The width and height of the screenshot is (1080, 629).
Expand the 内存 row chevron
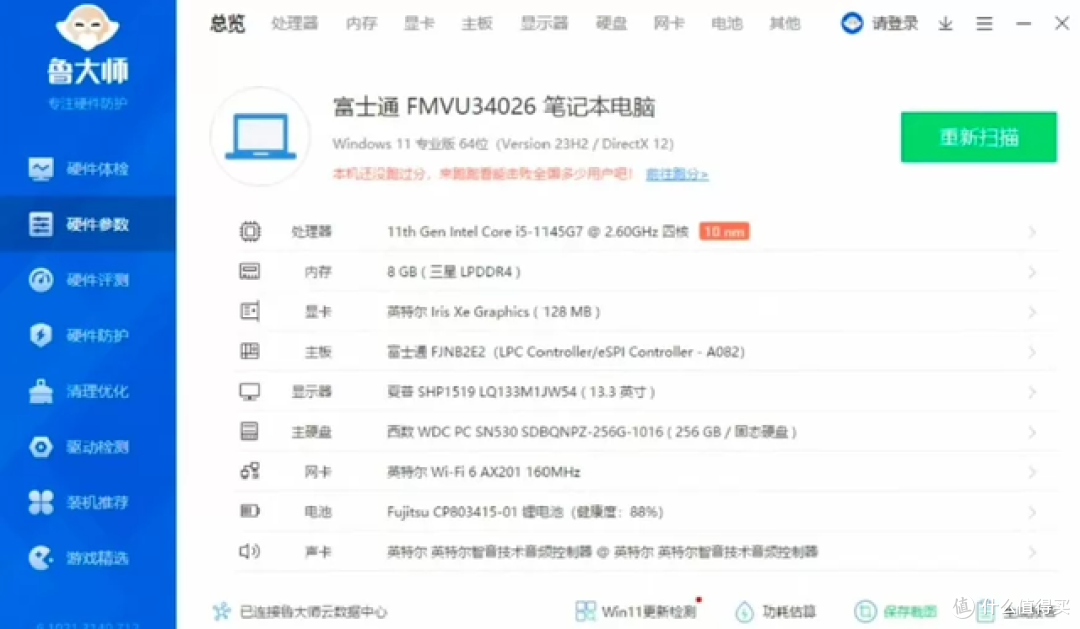tap(1032, 272)
